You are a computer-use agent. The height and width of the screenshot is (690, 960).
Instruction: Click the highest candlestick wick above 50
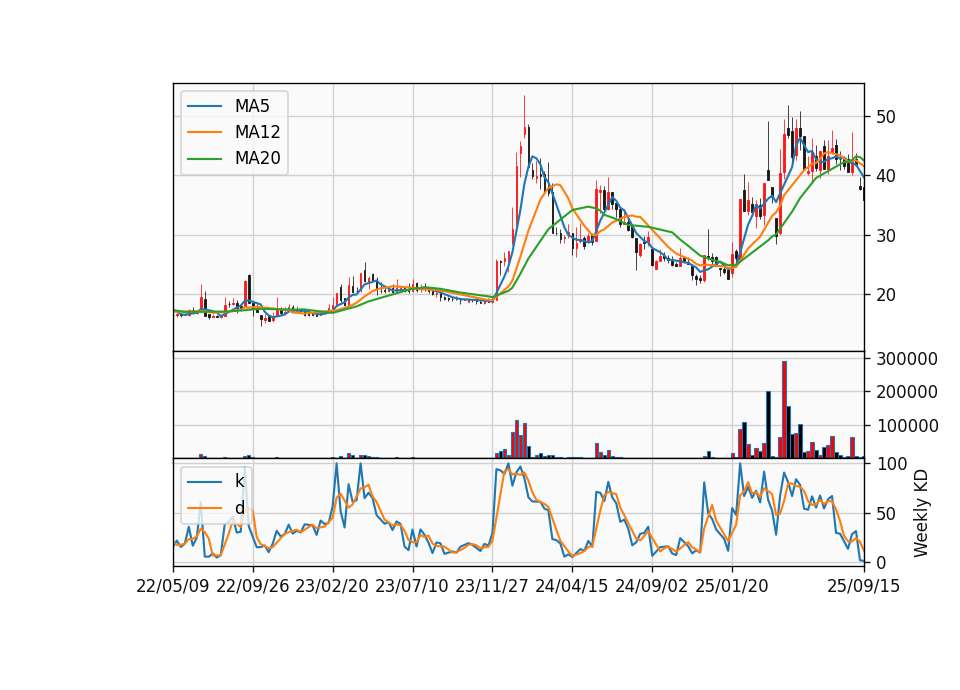click(524, 110)
